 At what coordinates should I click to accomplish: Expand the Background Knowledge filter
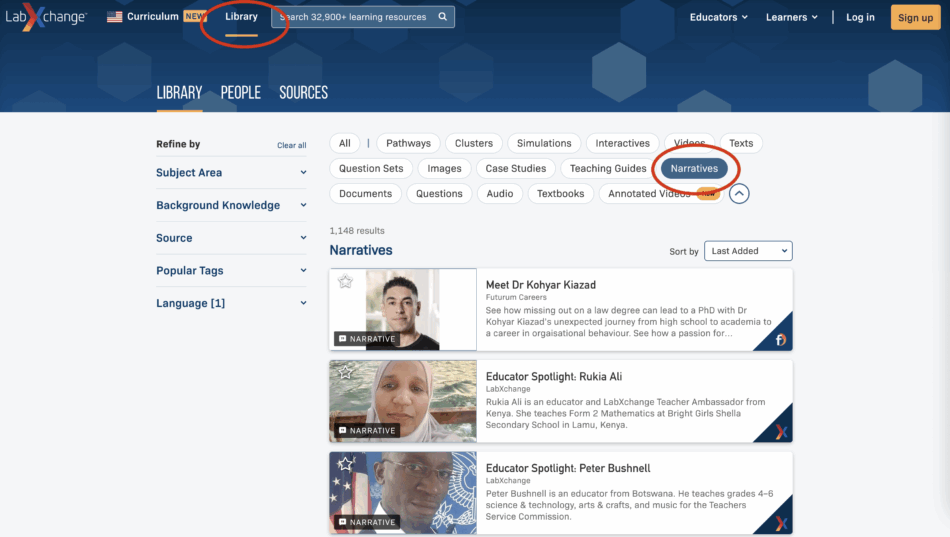click(x=231, y=205)
